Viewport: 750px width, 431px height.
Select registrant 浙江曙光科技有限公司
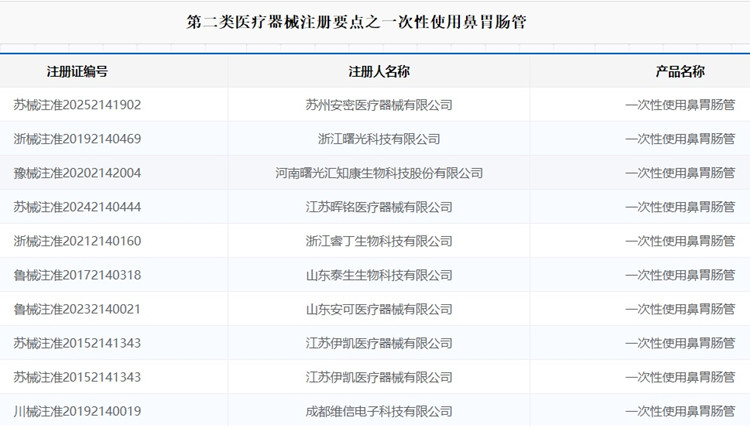click(379, 139)
